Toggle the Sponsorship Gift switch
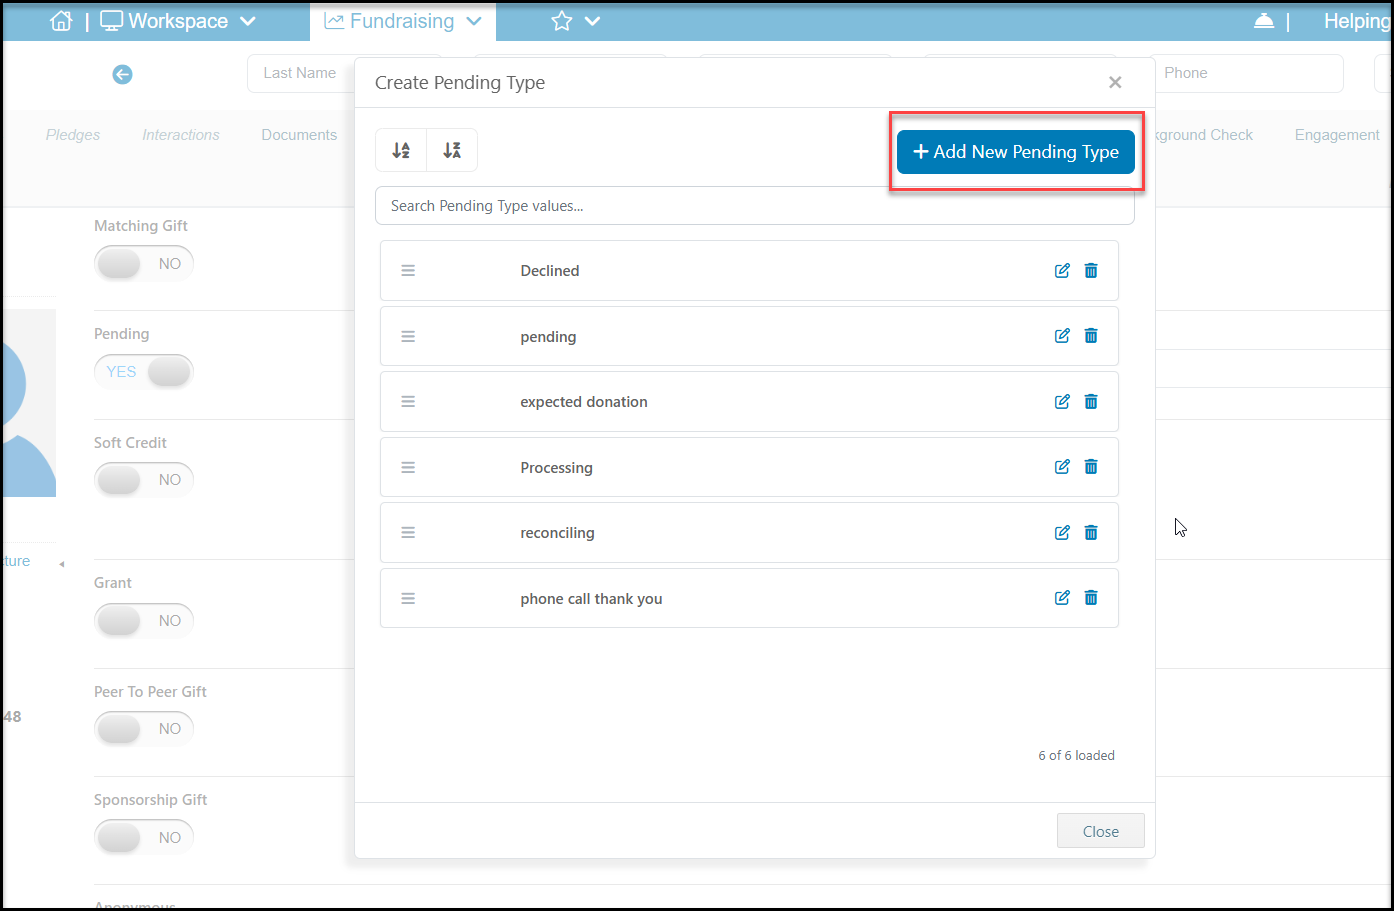Image resolution: width=1394 pixels, height=911 pixels. pos(144,838)
